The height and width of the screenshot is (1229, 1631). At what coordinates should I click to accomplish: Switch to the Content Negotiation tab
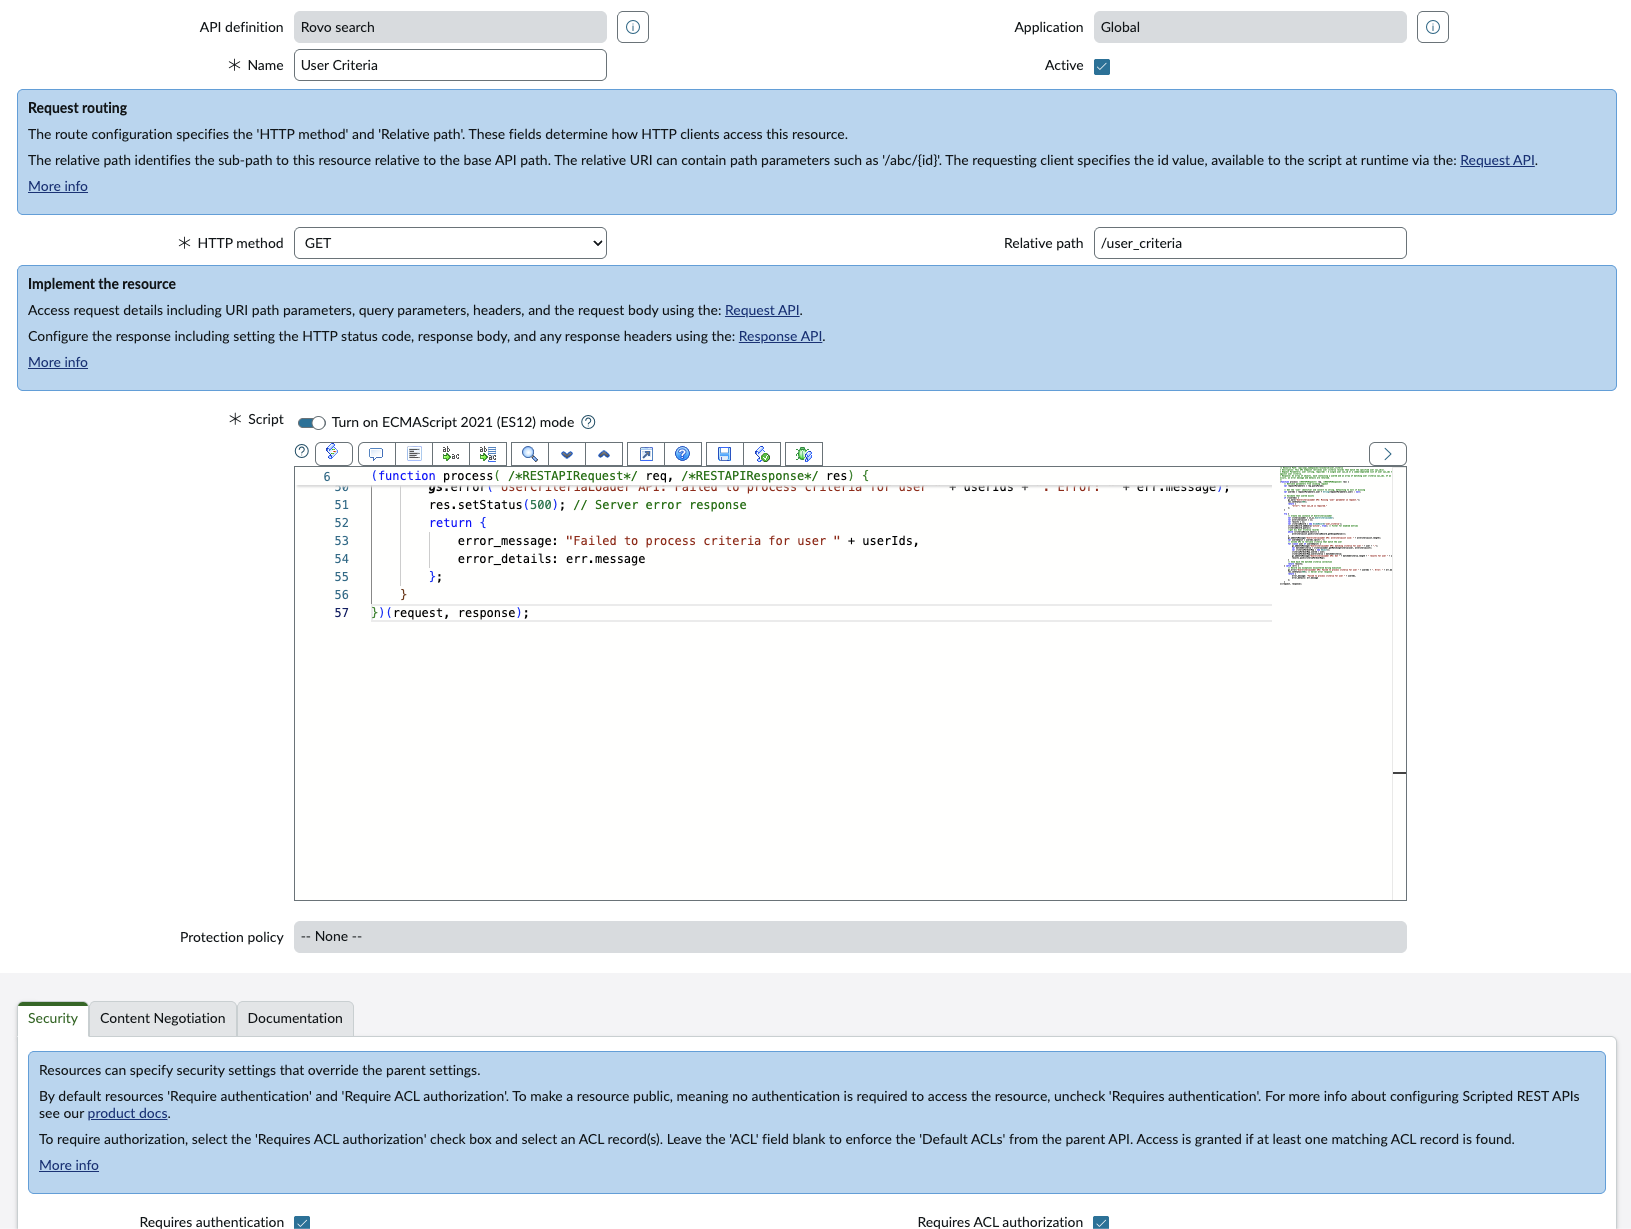pyautogui.click(x=163, y=1018)
